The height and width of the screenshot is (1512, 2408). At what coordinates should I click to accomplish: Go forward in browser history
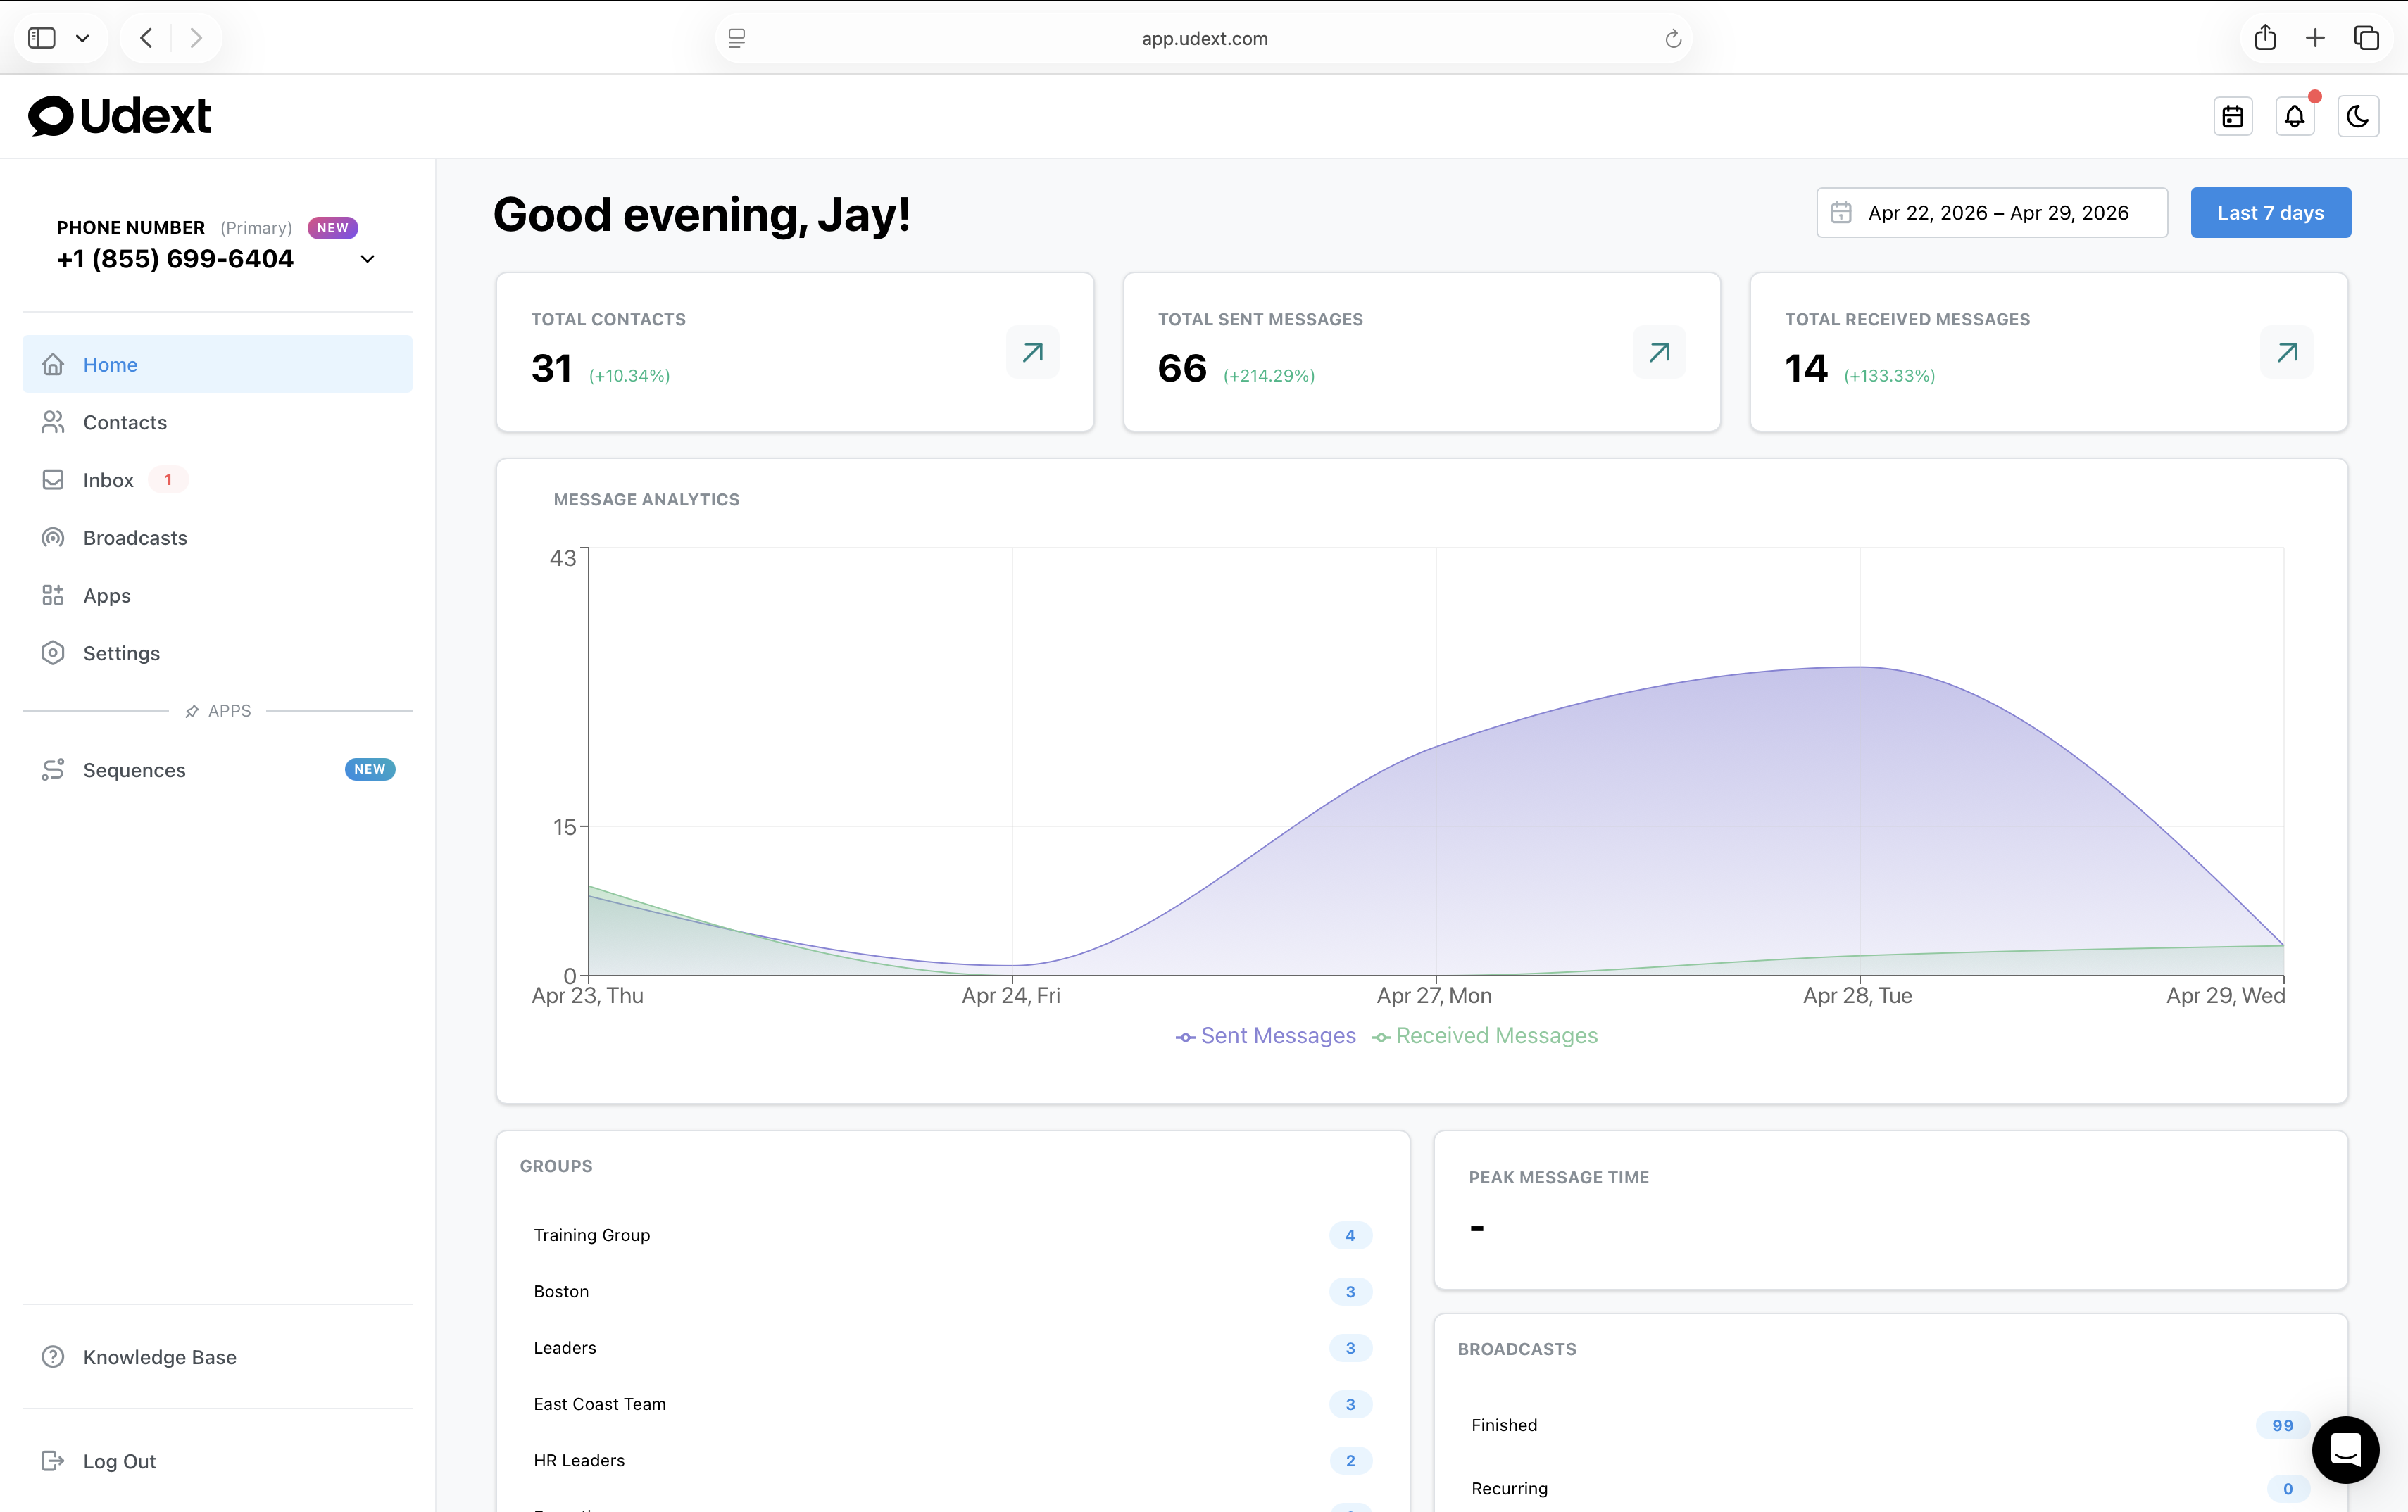click(x=196, y=38)
